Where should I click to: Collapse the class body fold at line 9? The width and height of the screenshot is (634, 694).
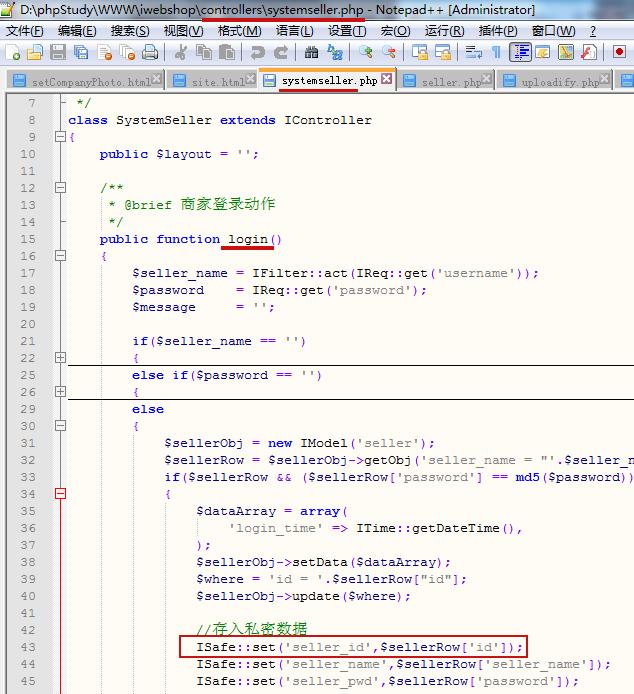coord(60,136)
